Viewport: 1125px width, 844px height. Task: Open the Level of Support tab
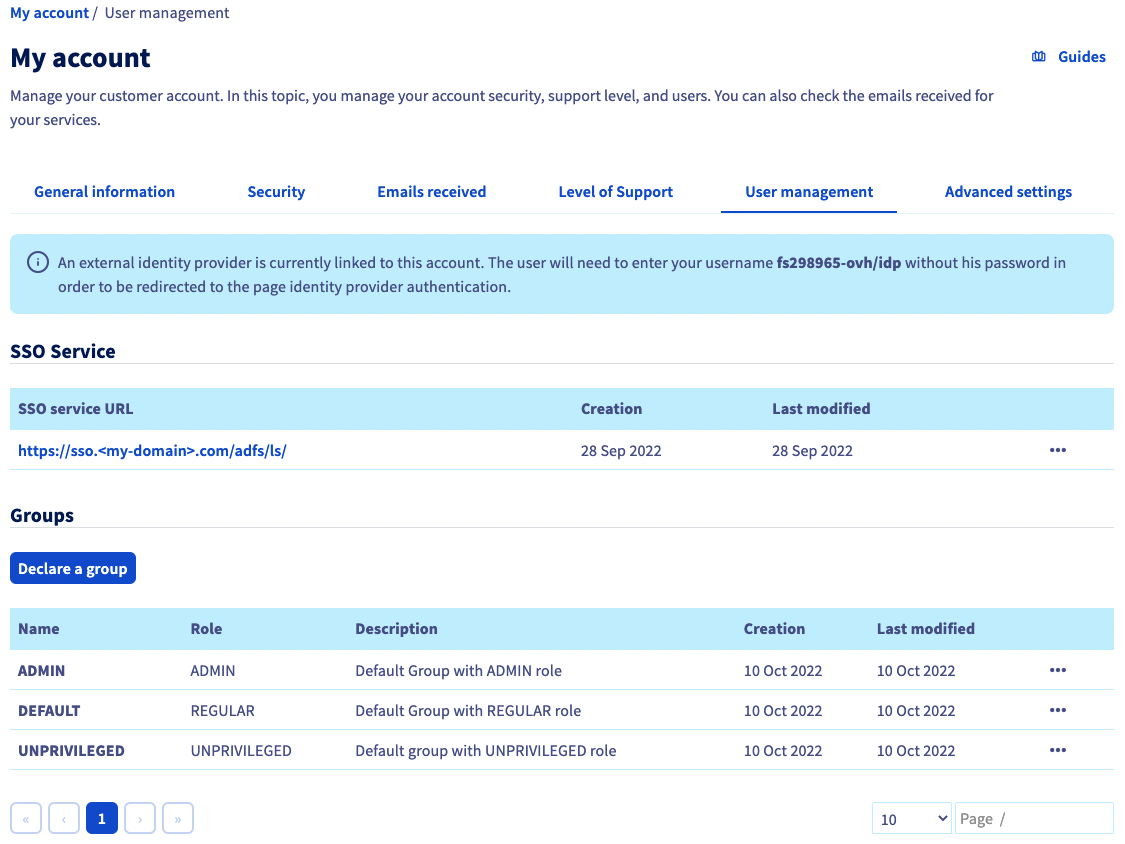[616, 192]
